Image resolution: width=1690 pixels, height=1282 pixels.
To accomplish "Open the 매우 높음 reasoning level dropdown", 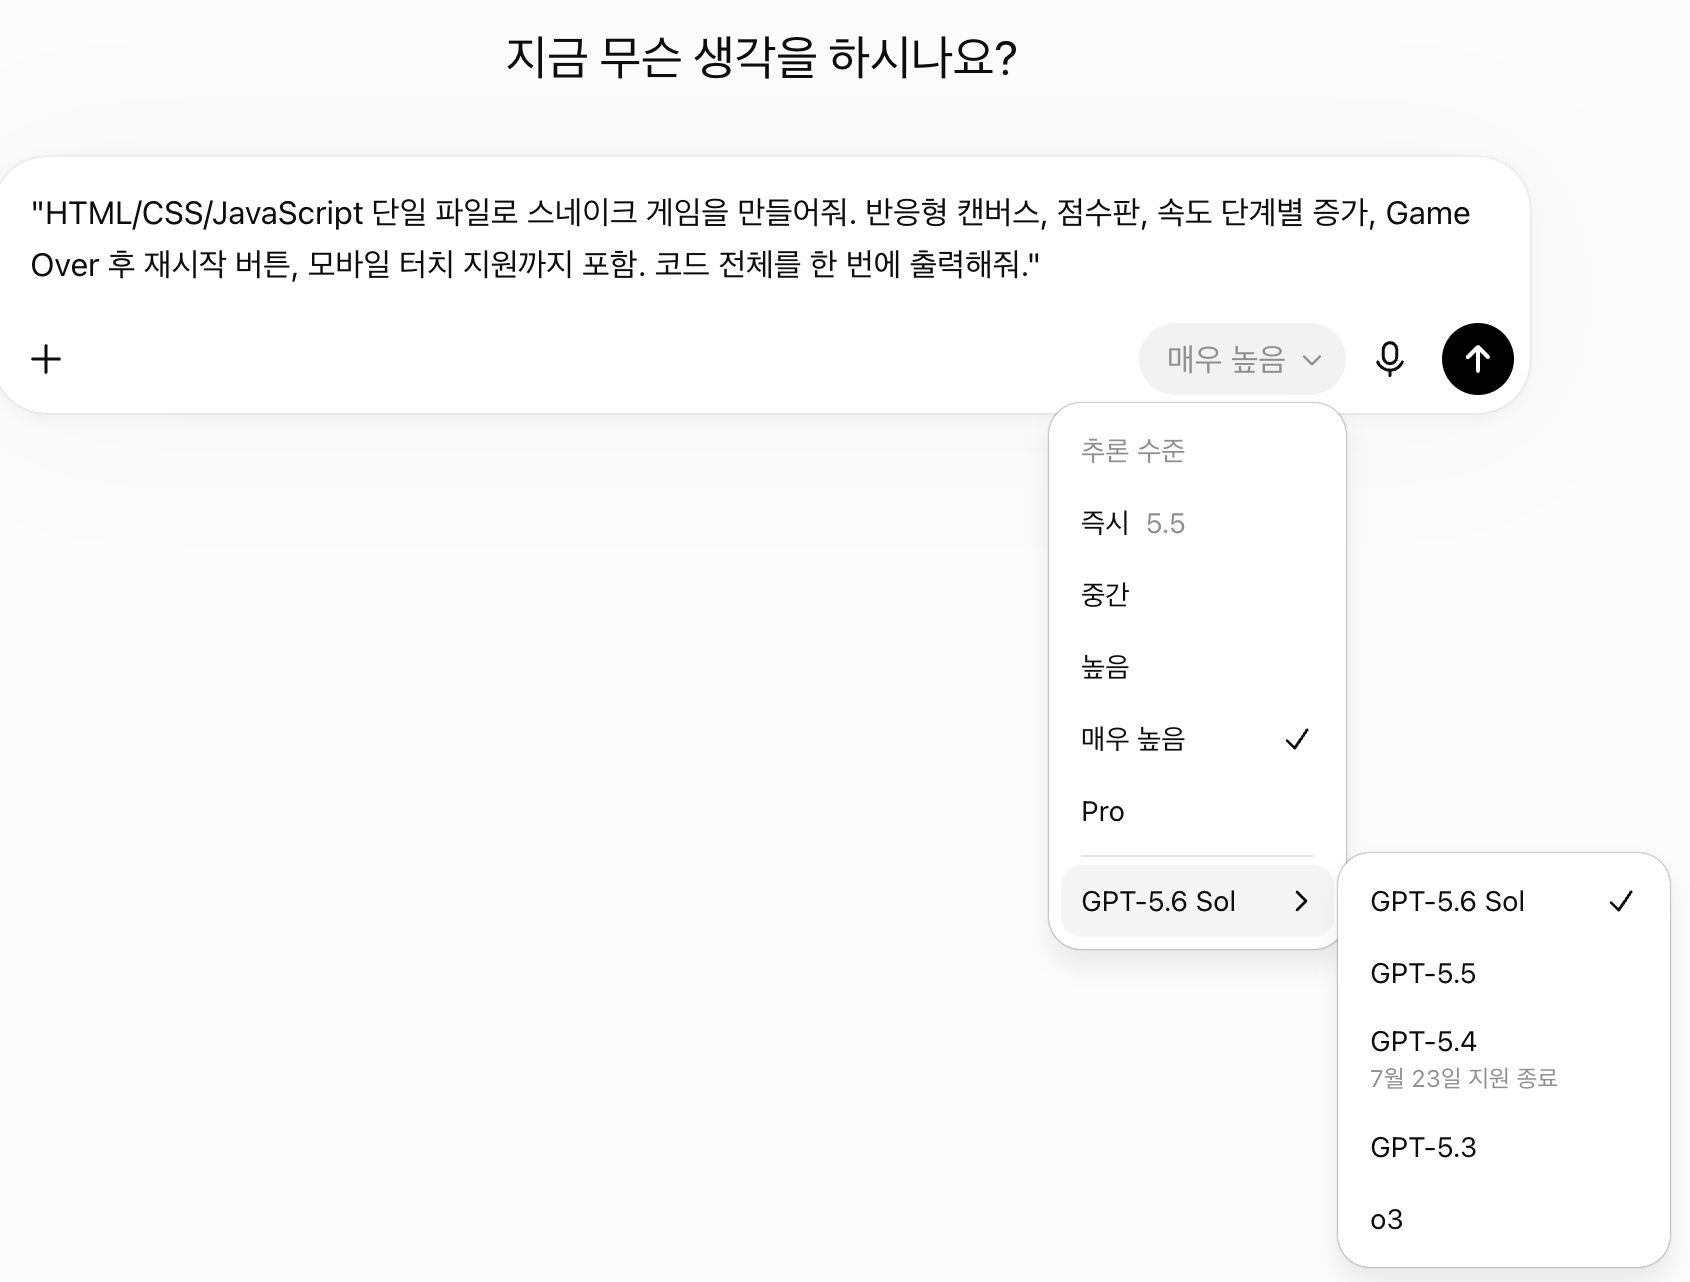I will tap(1241, 359).
